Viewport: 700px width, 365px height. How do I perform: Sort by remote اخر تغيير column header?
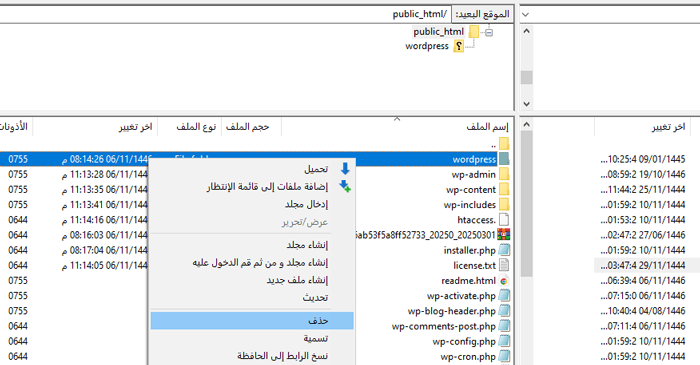pyautogui.click(x=95, y=127)
